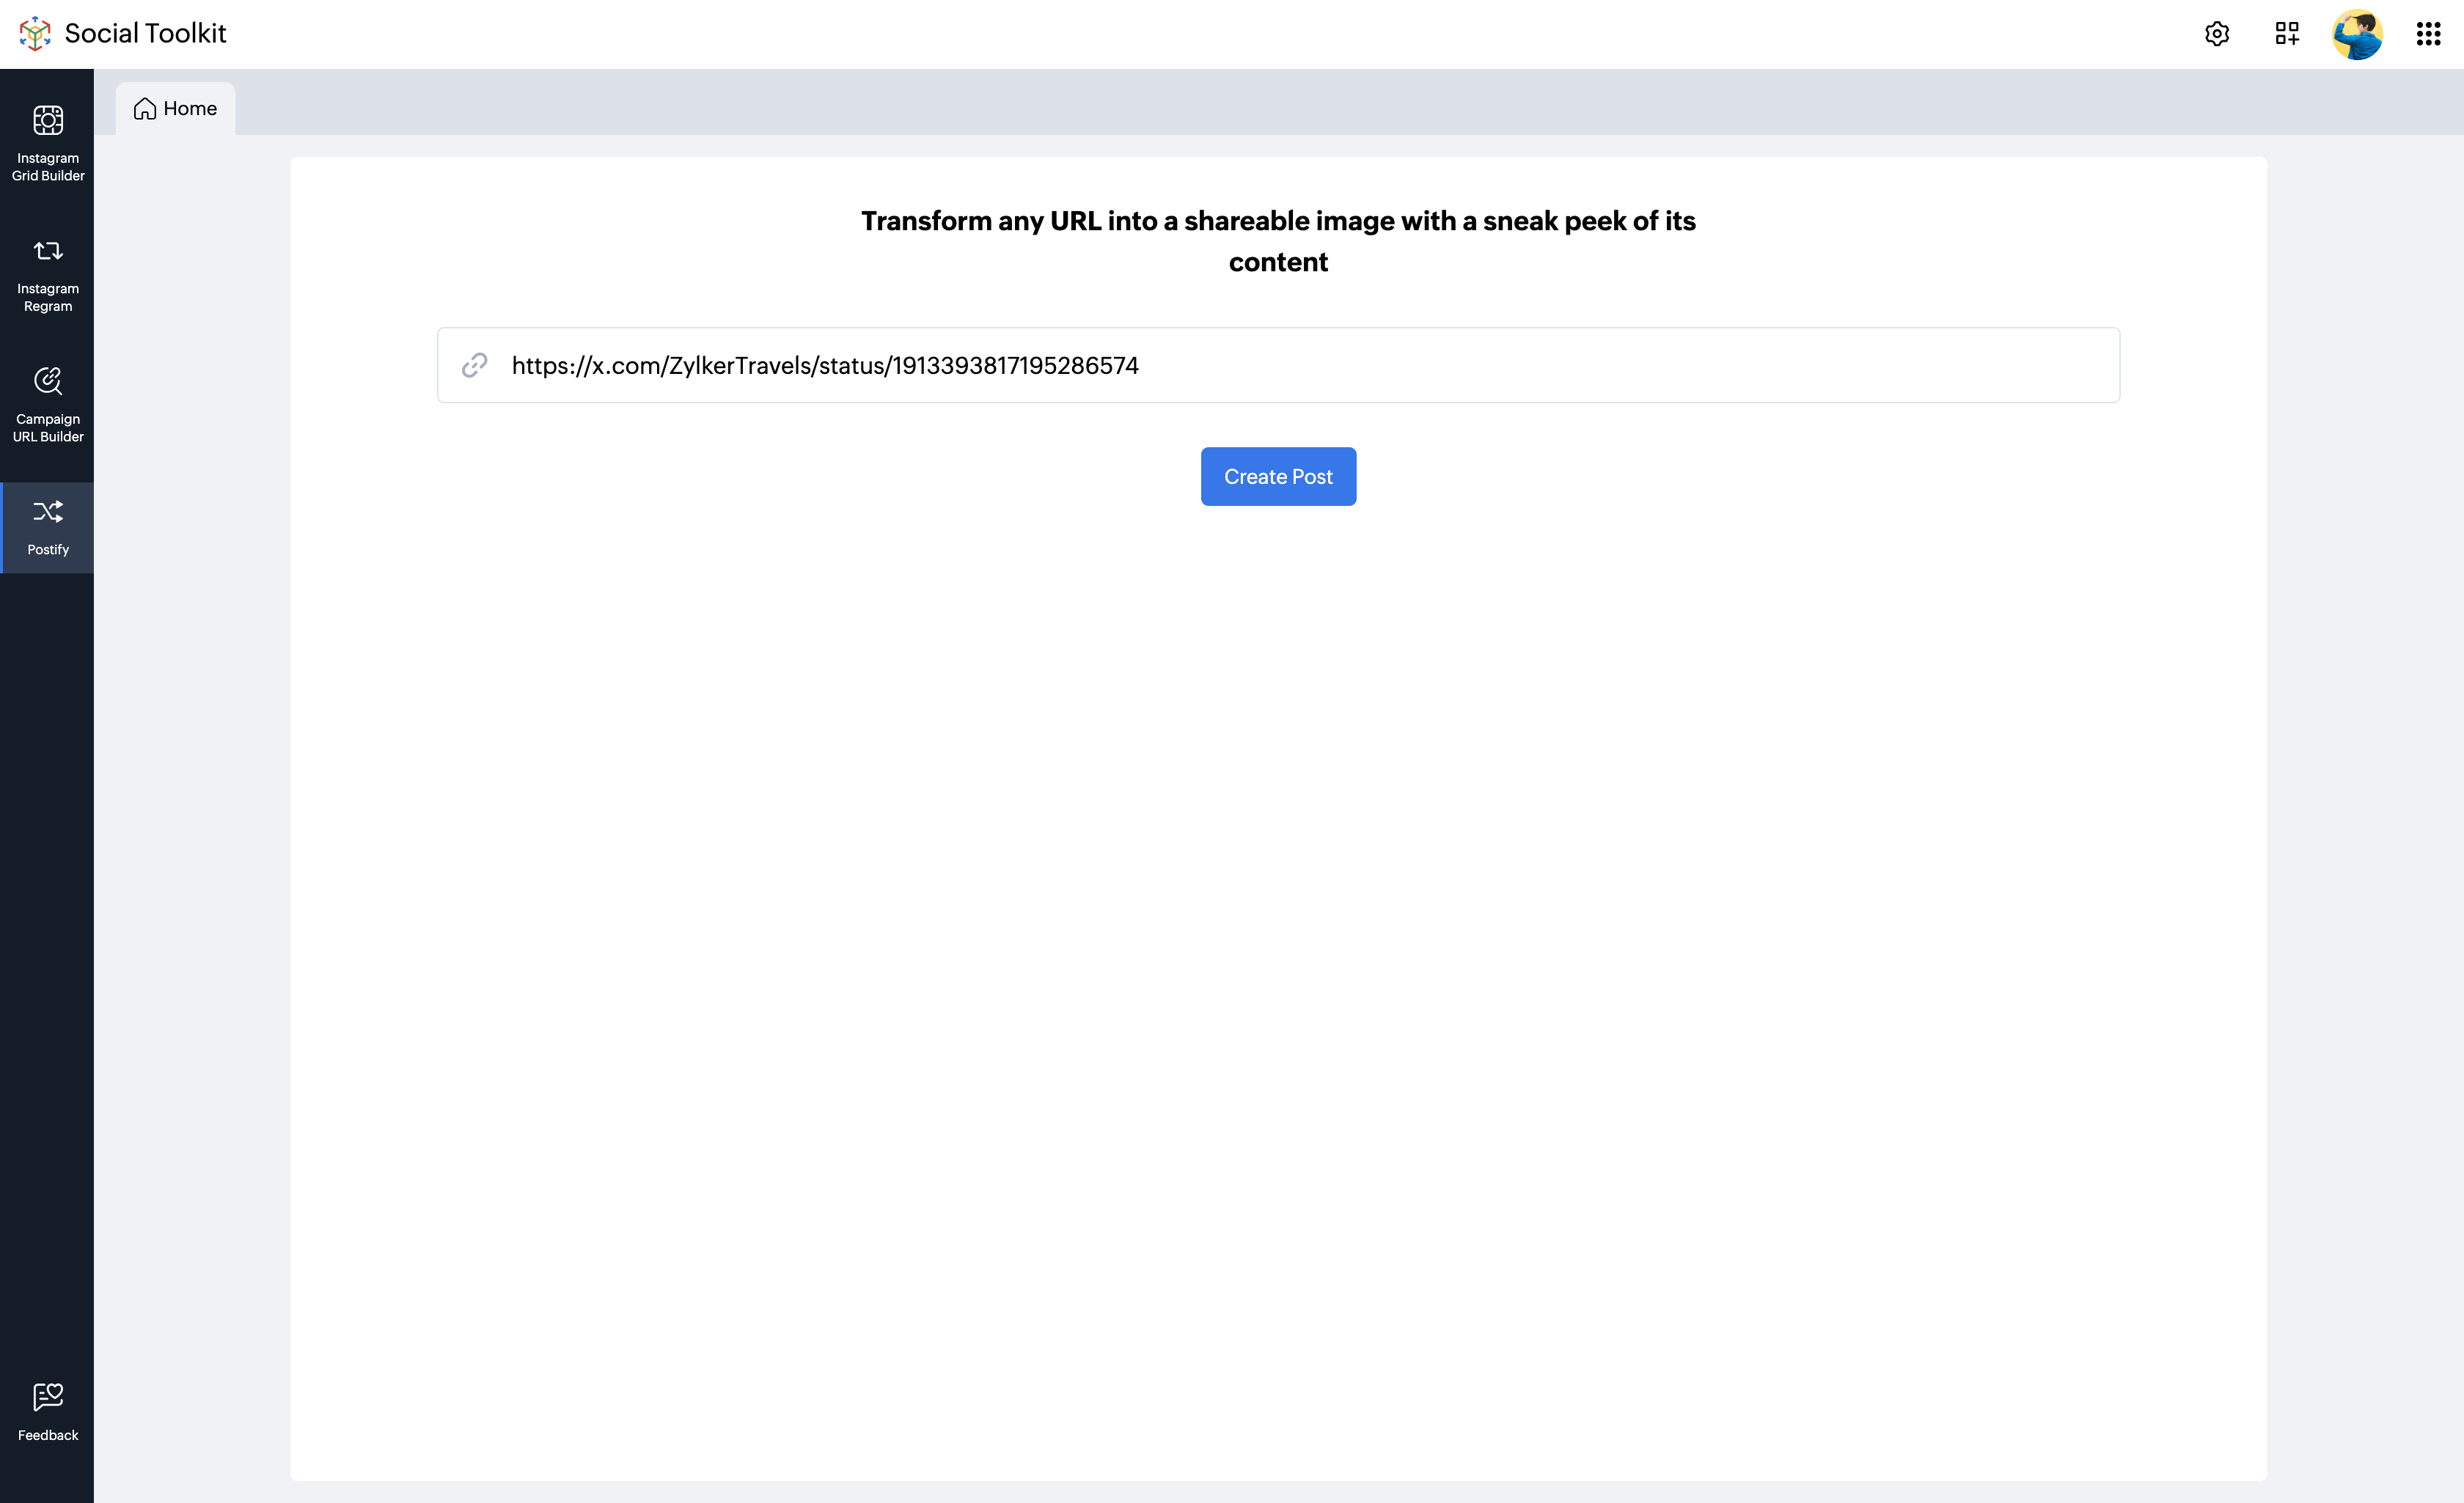
Task: Click the Postify label text
Action: click(x=48, y=550)
